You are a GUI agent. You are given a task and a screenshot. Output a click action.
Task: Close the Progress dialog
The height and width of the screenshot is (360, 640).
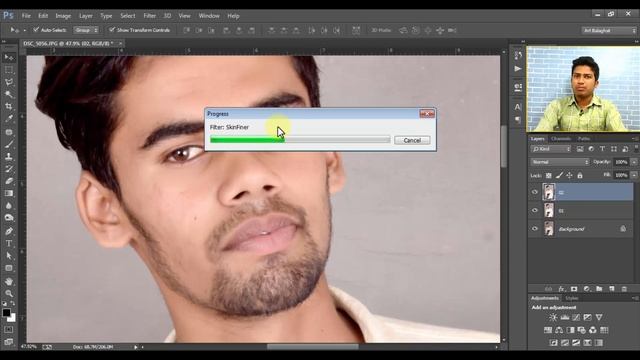[x=427, y=113]
